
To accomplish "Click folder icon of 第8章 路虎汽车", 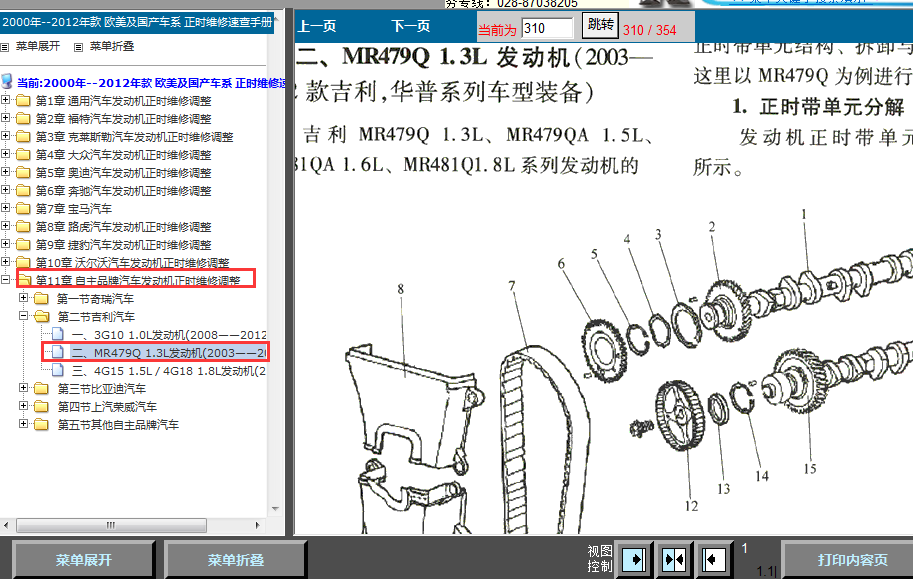I will click(x=23, y=227).
